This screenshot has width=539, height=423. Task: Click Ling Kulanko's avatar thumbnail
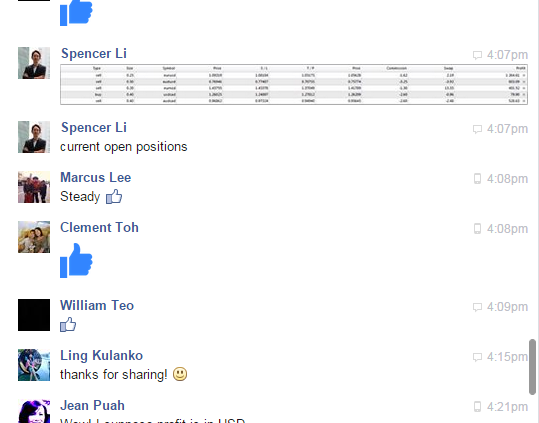(x=34, y=365)
